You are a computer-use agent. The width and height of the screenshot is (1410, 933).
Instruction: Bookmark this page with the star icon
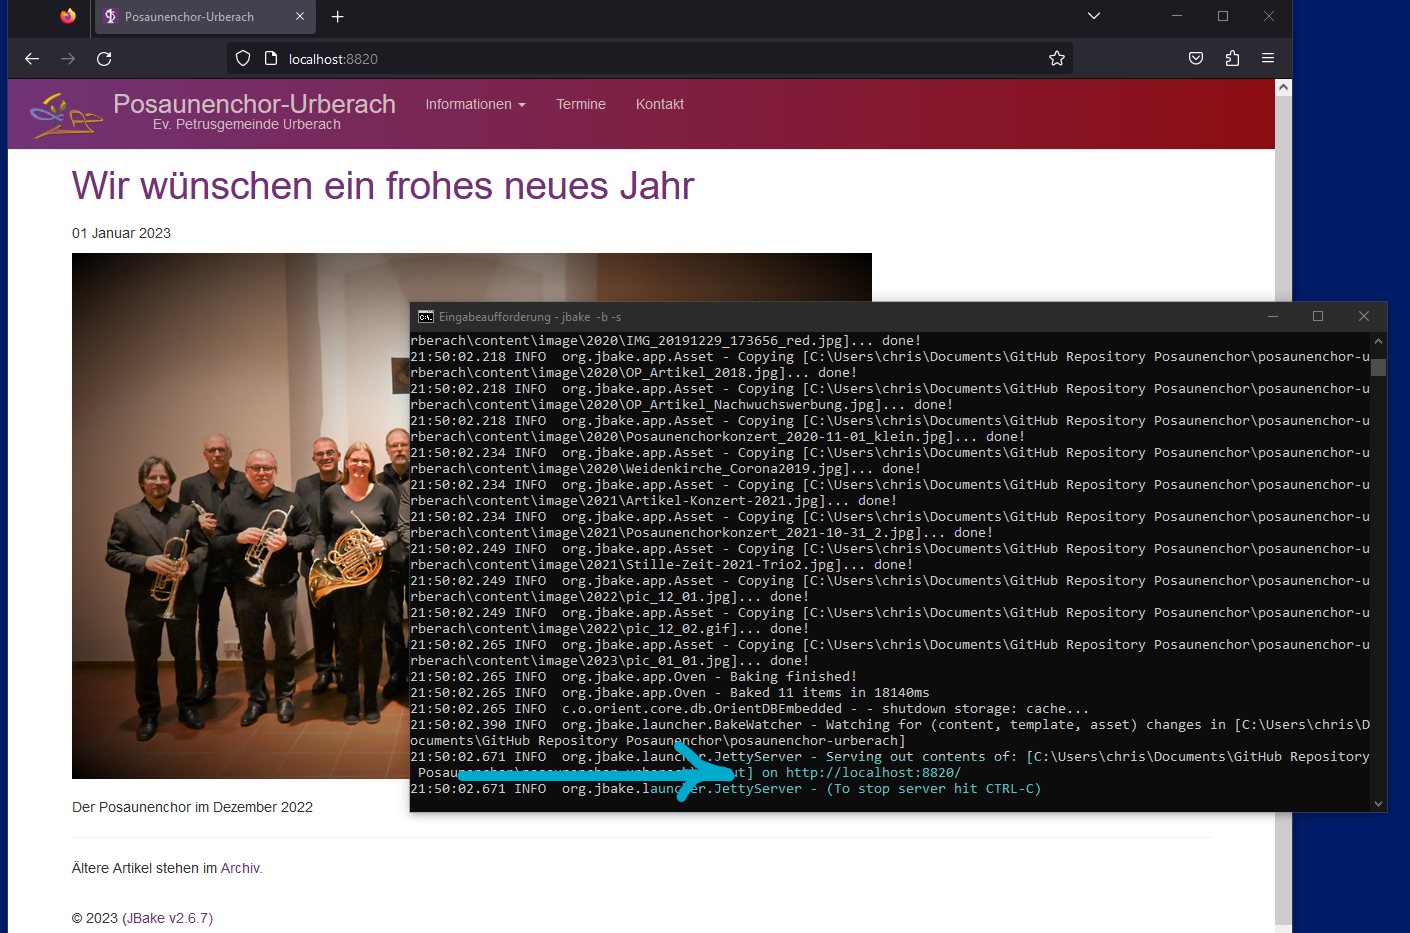tap(1057, 59)
